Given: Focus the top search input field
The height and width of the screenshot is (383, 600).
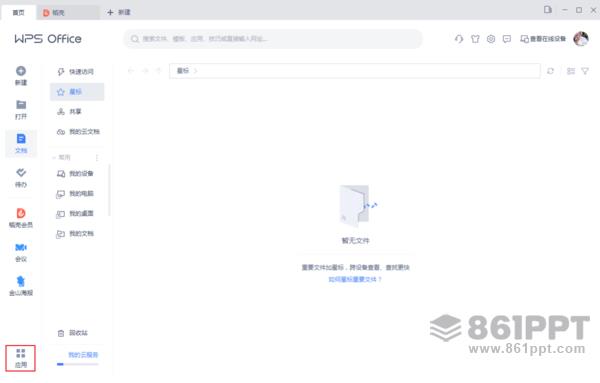Looking at the screenshot, I should click(273, 39).
